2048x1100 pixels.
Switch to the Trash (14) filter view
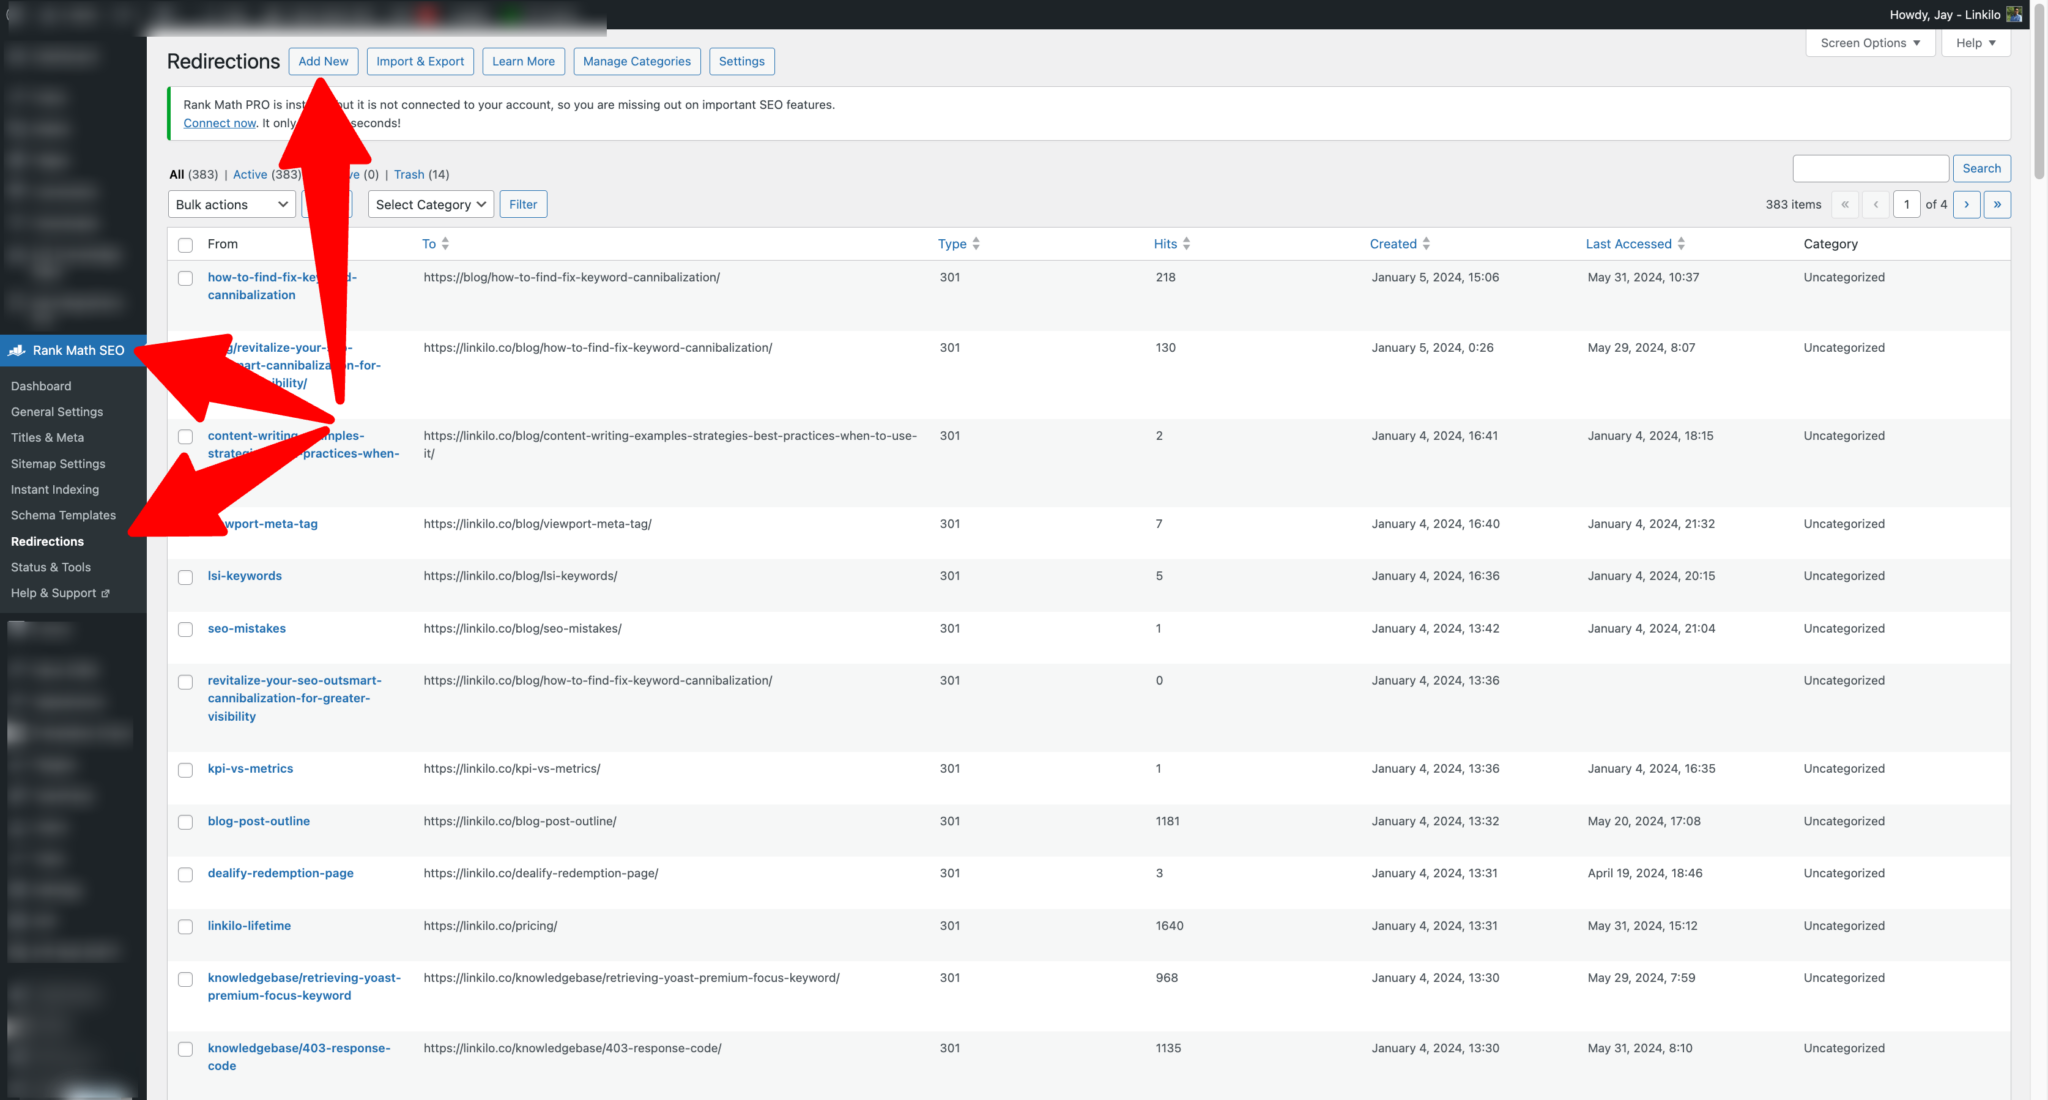(421, 174)
